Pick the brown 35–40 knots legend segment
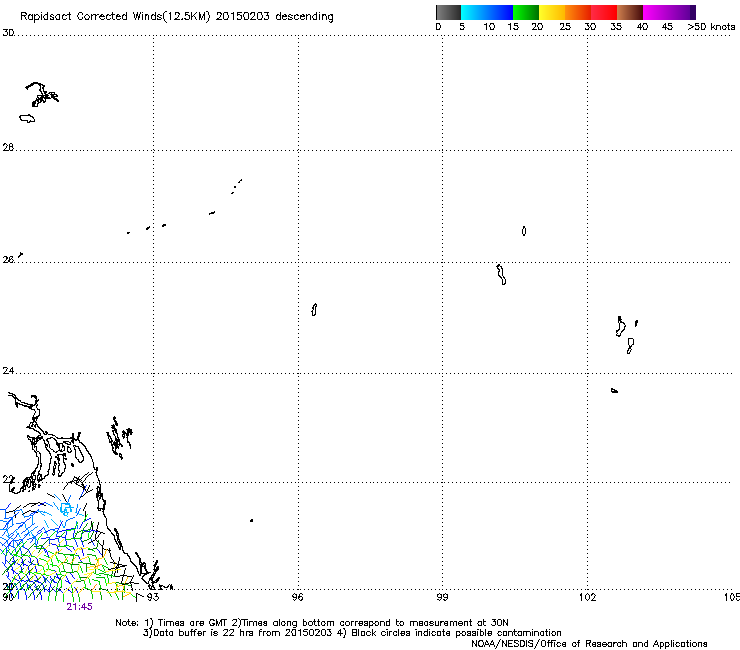This screenshot has height=650, width=740. click(630, 12)
